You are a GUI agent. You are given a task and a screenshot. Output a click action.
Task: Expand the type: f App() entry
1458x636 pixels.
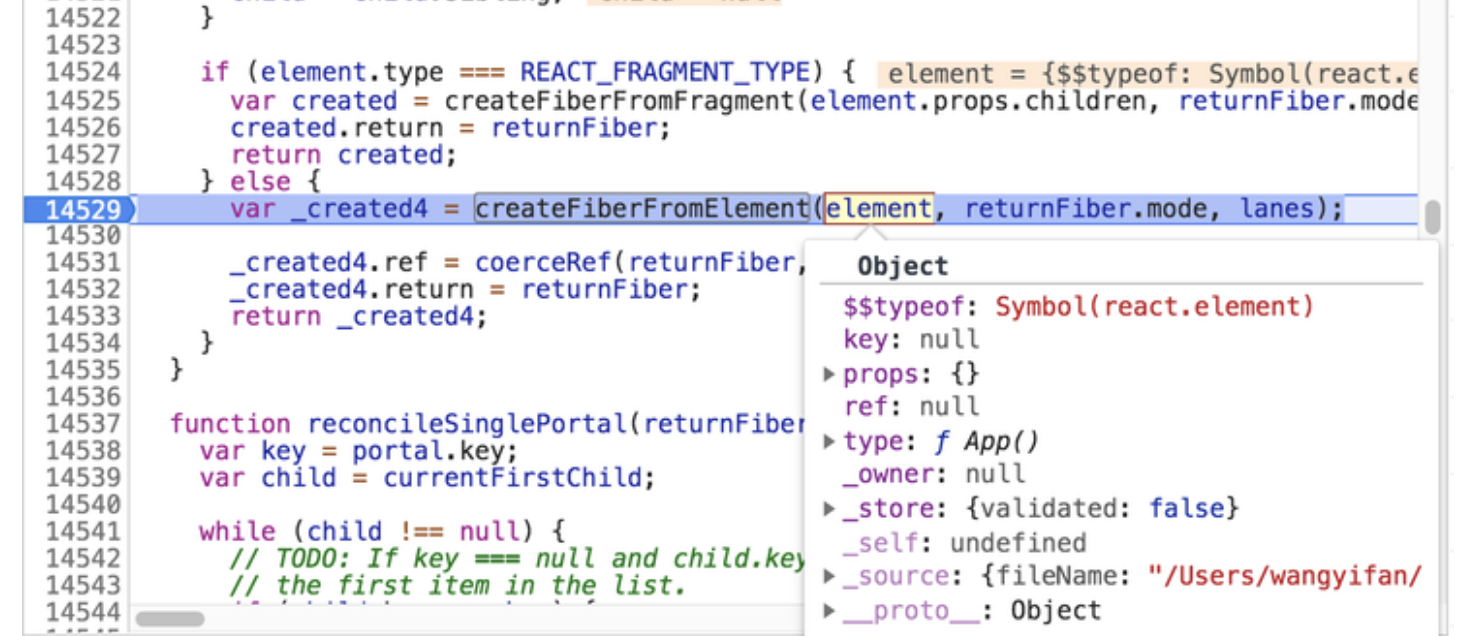point(828,441)
